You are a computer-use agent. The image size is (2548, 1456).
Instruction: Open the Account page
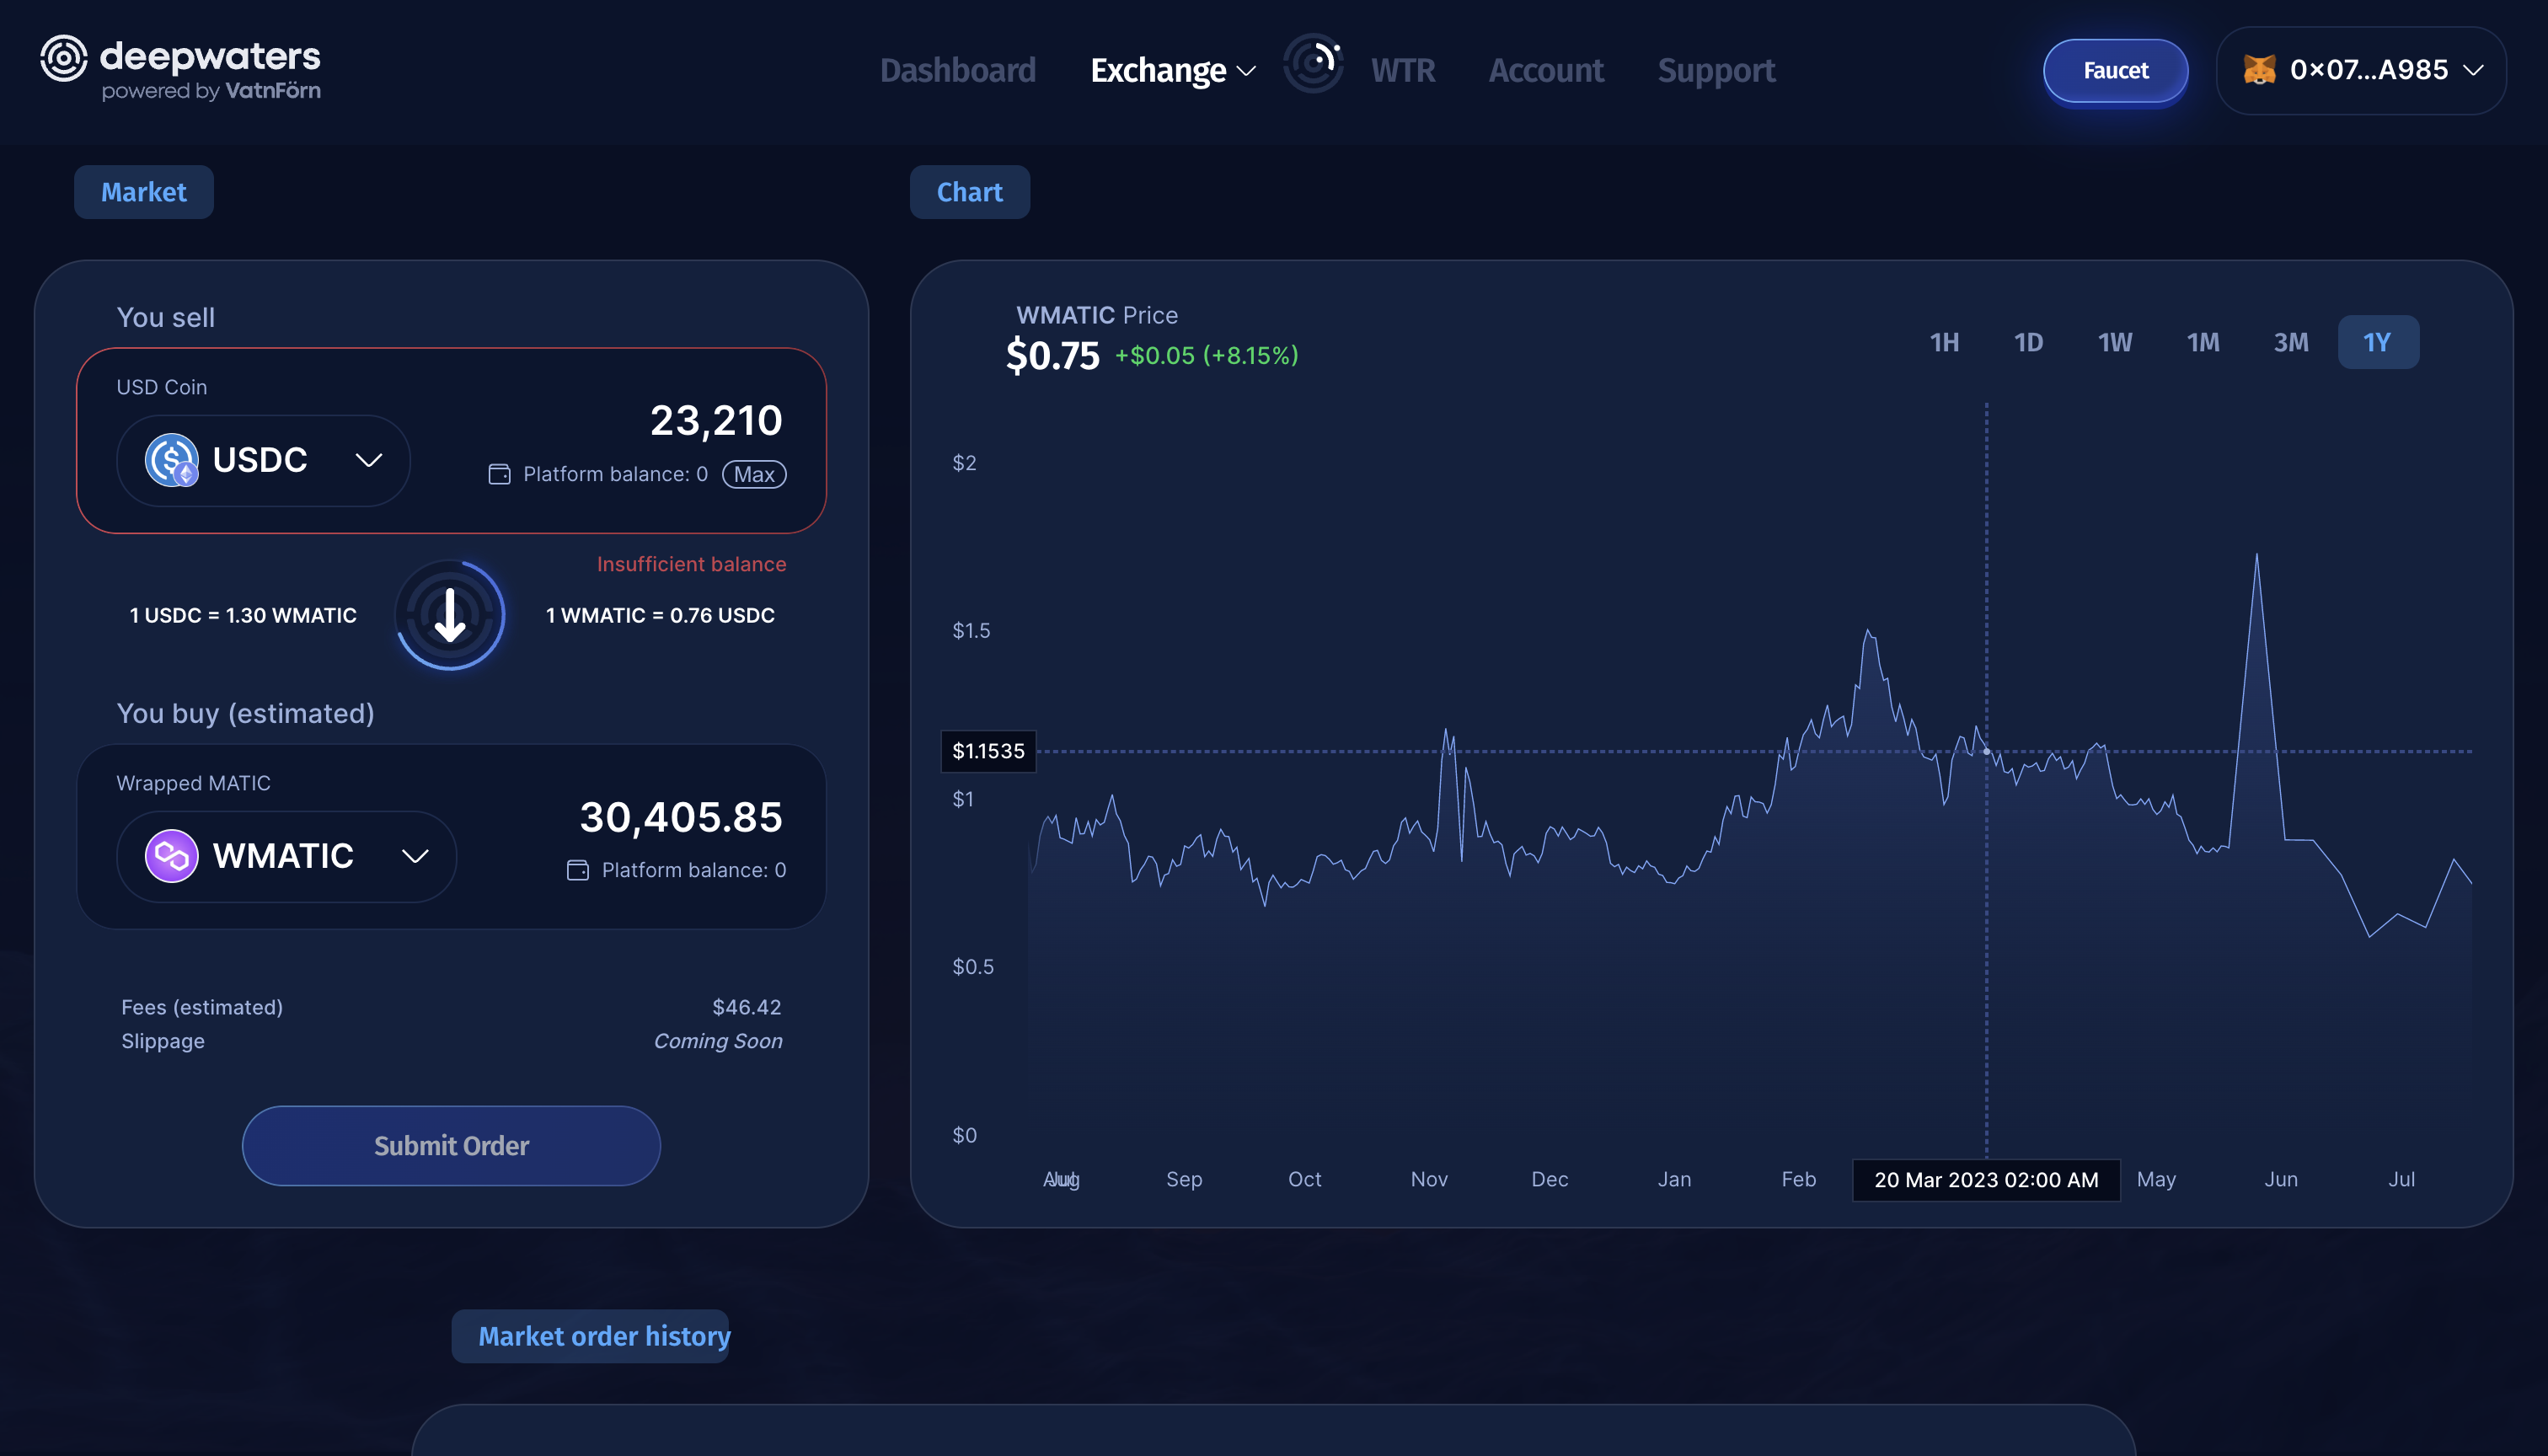coord(1546,70)
